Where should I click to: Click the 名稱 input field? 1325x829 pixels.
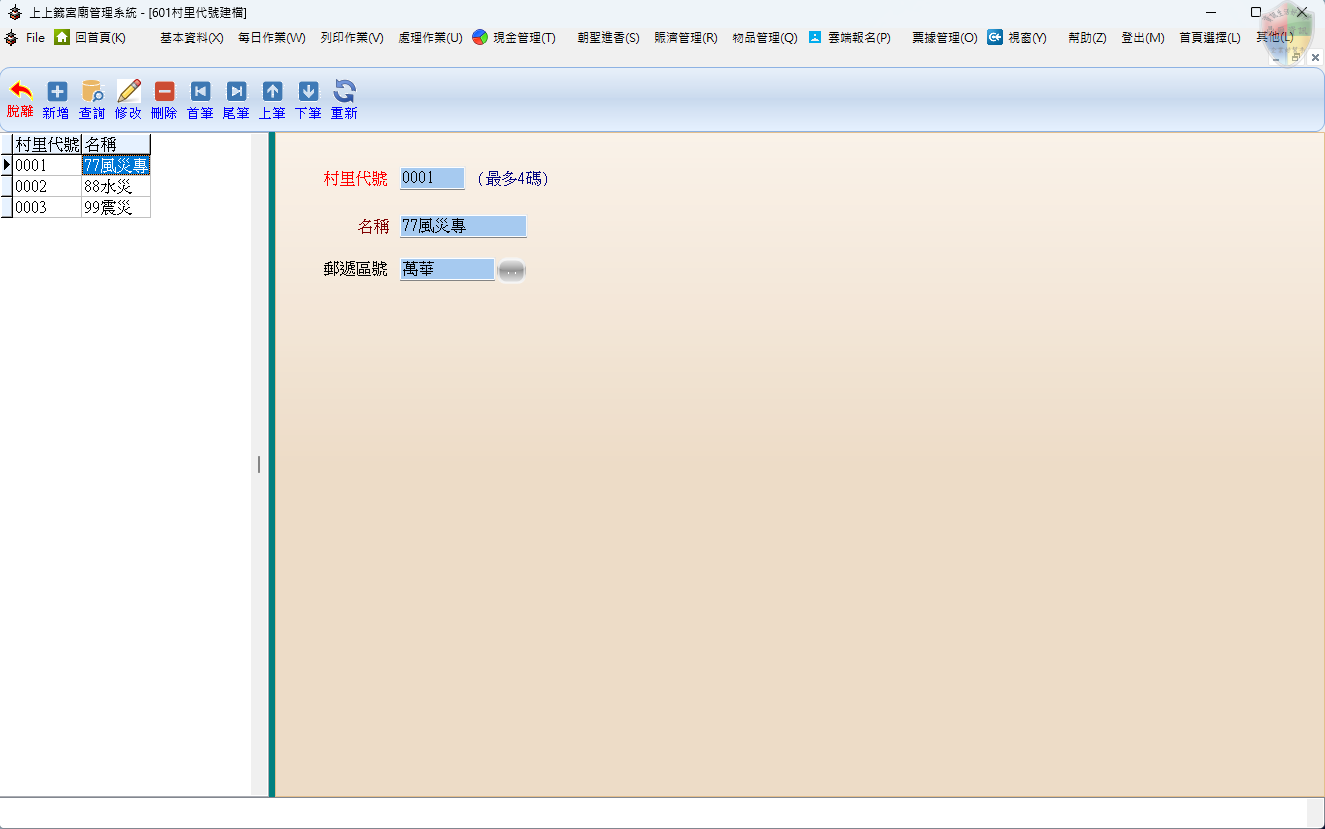pos(462,227)
